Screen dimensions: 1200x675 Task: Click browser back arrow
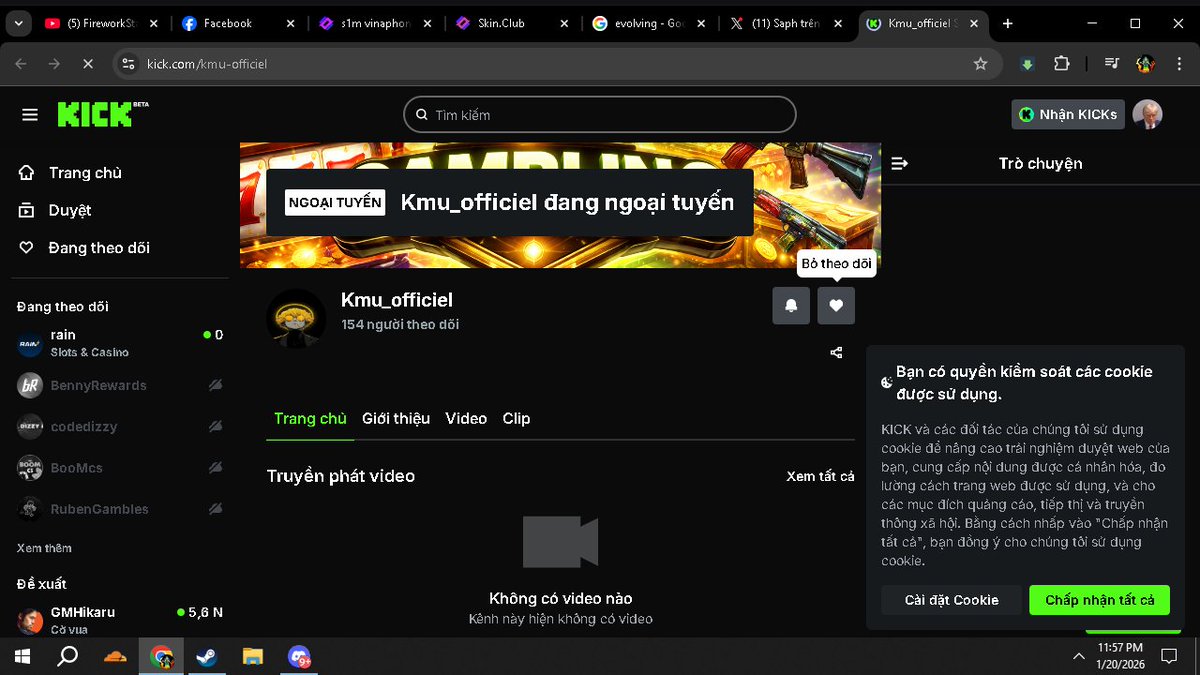pyautogui.click(x=21, y=64)
